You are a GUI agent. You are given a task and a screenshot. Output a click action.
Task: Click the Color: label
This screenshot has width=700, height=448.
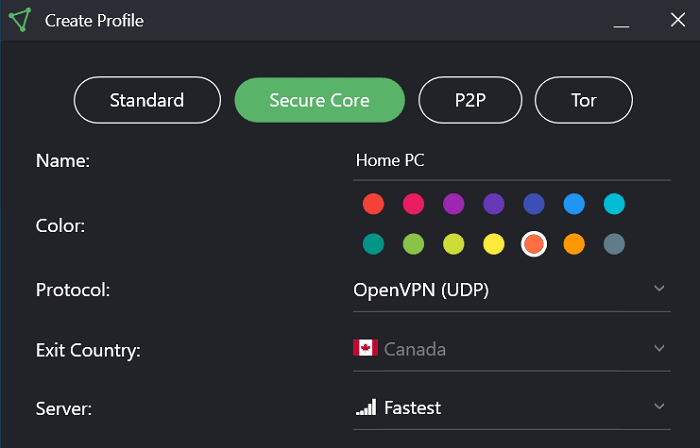[60, 226]
